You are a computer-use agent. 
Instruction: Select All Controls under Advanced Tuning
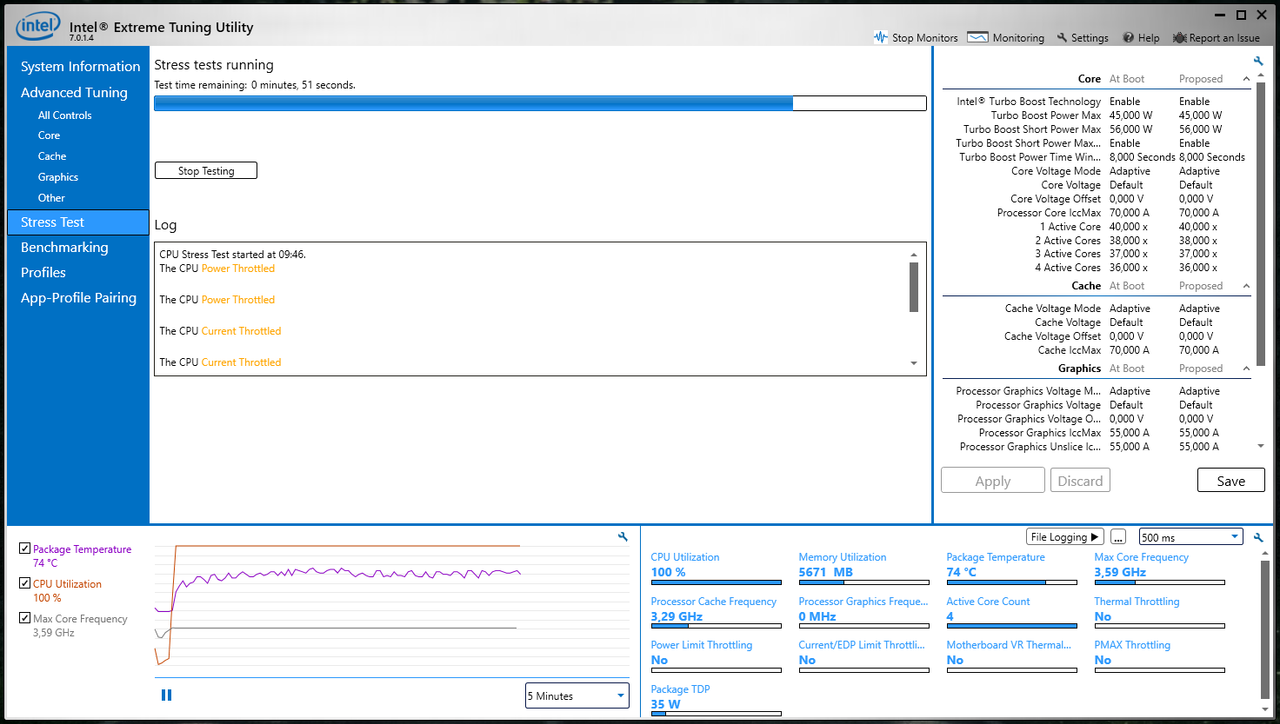[65, 116]
